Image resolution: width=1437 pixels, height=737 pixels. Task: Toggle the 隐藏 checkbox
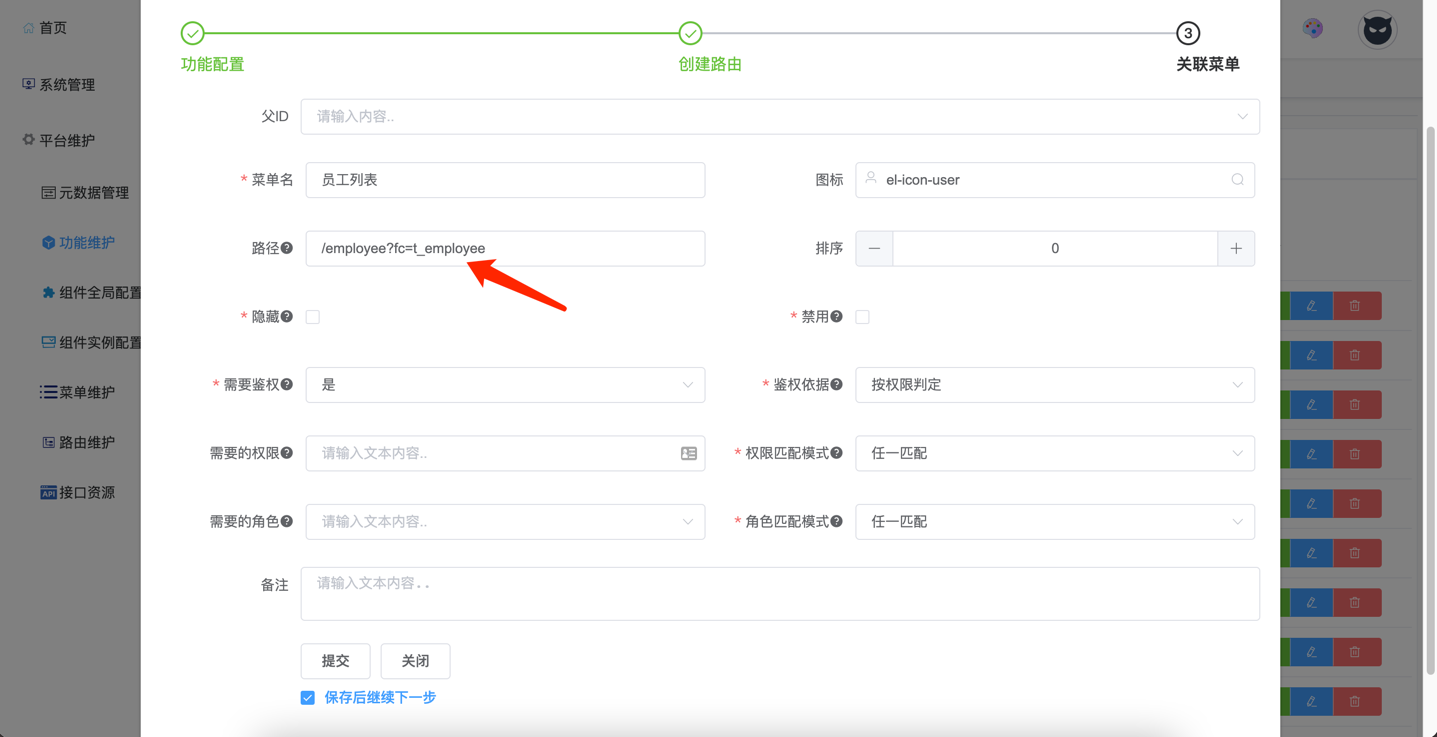point(313,317)
